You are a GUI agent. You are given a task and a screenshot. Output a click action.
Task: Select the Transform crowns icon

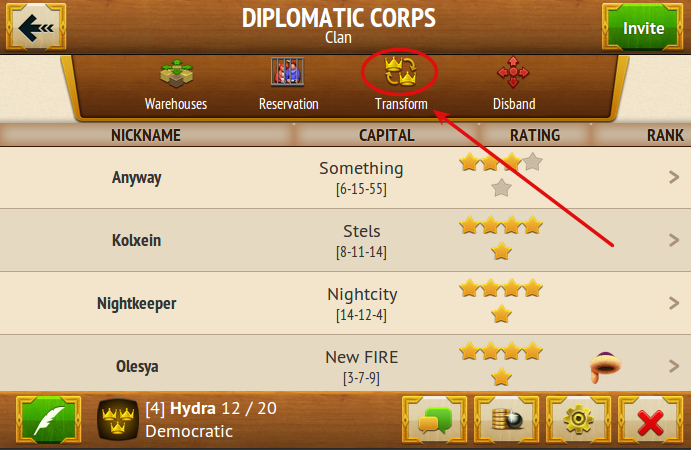[400, 71]
